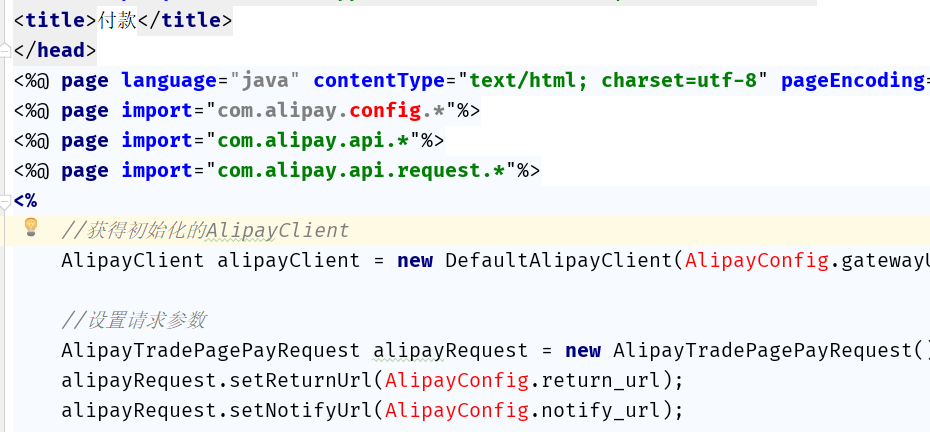The width and height of the screenshot is (930, 432).
Task: Click the underlined alipayRequest variable declaration
Action: click(450, 350)
